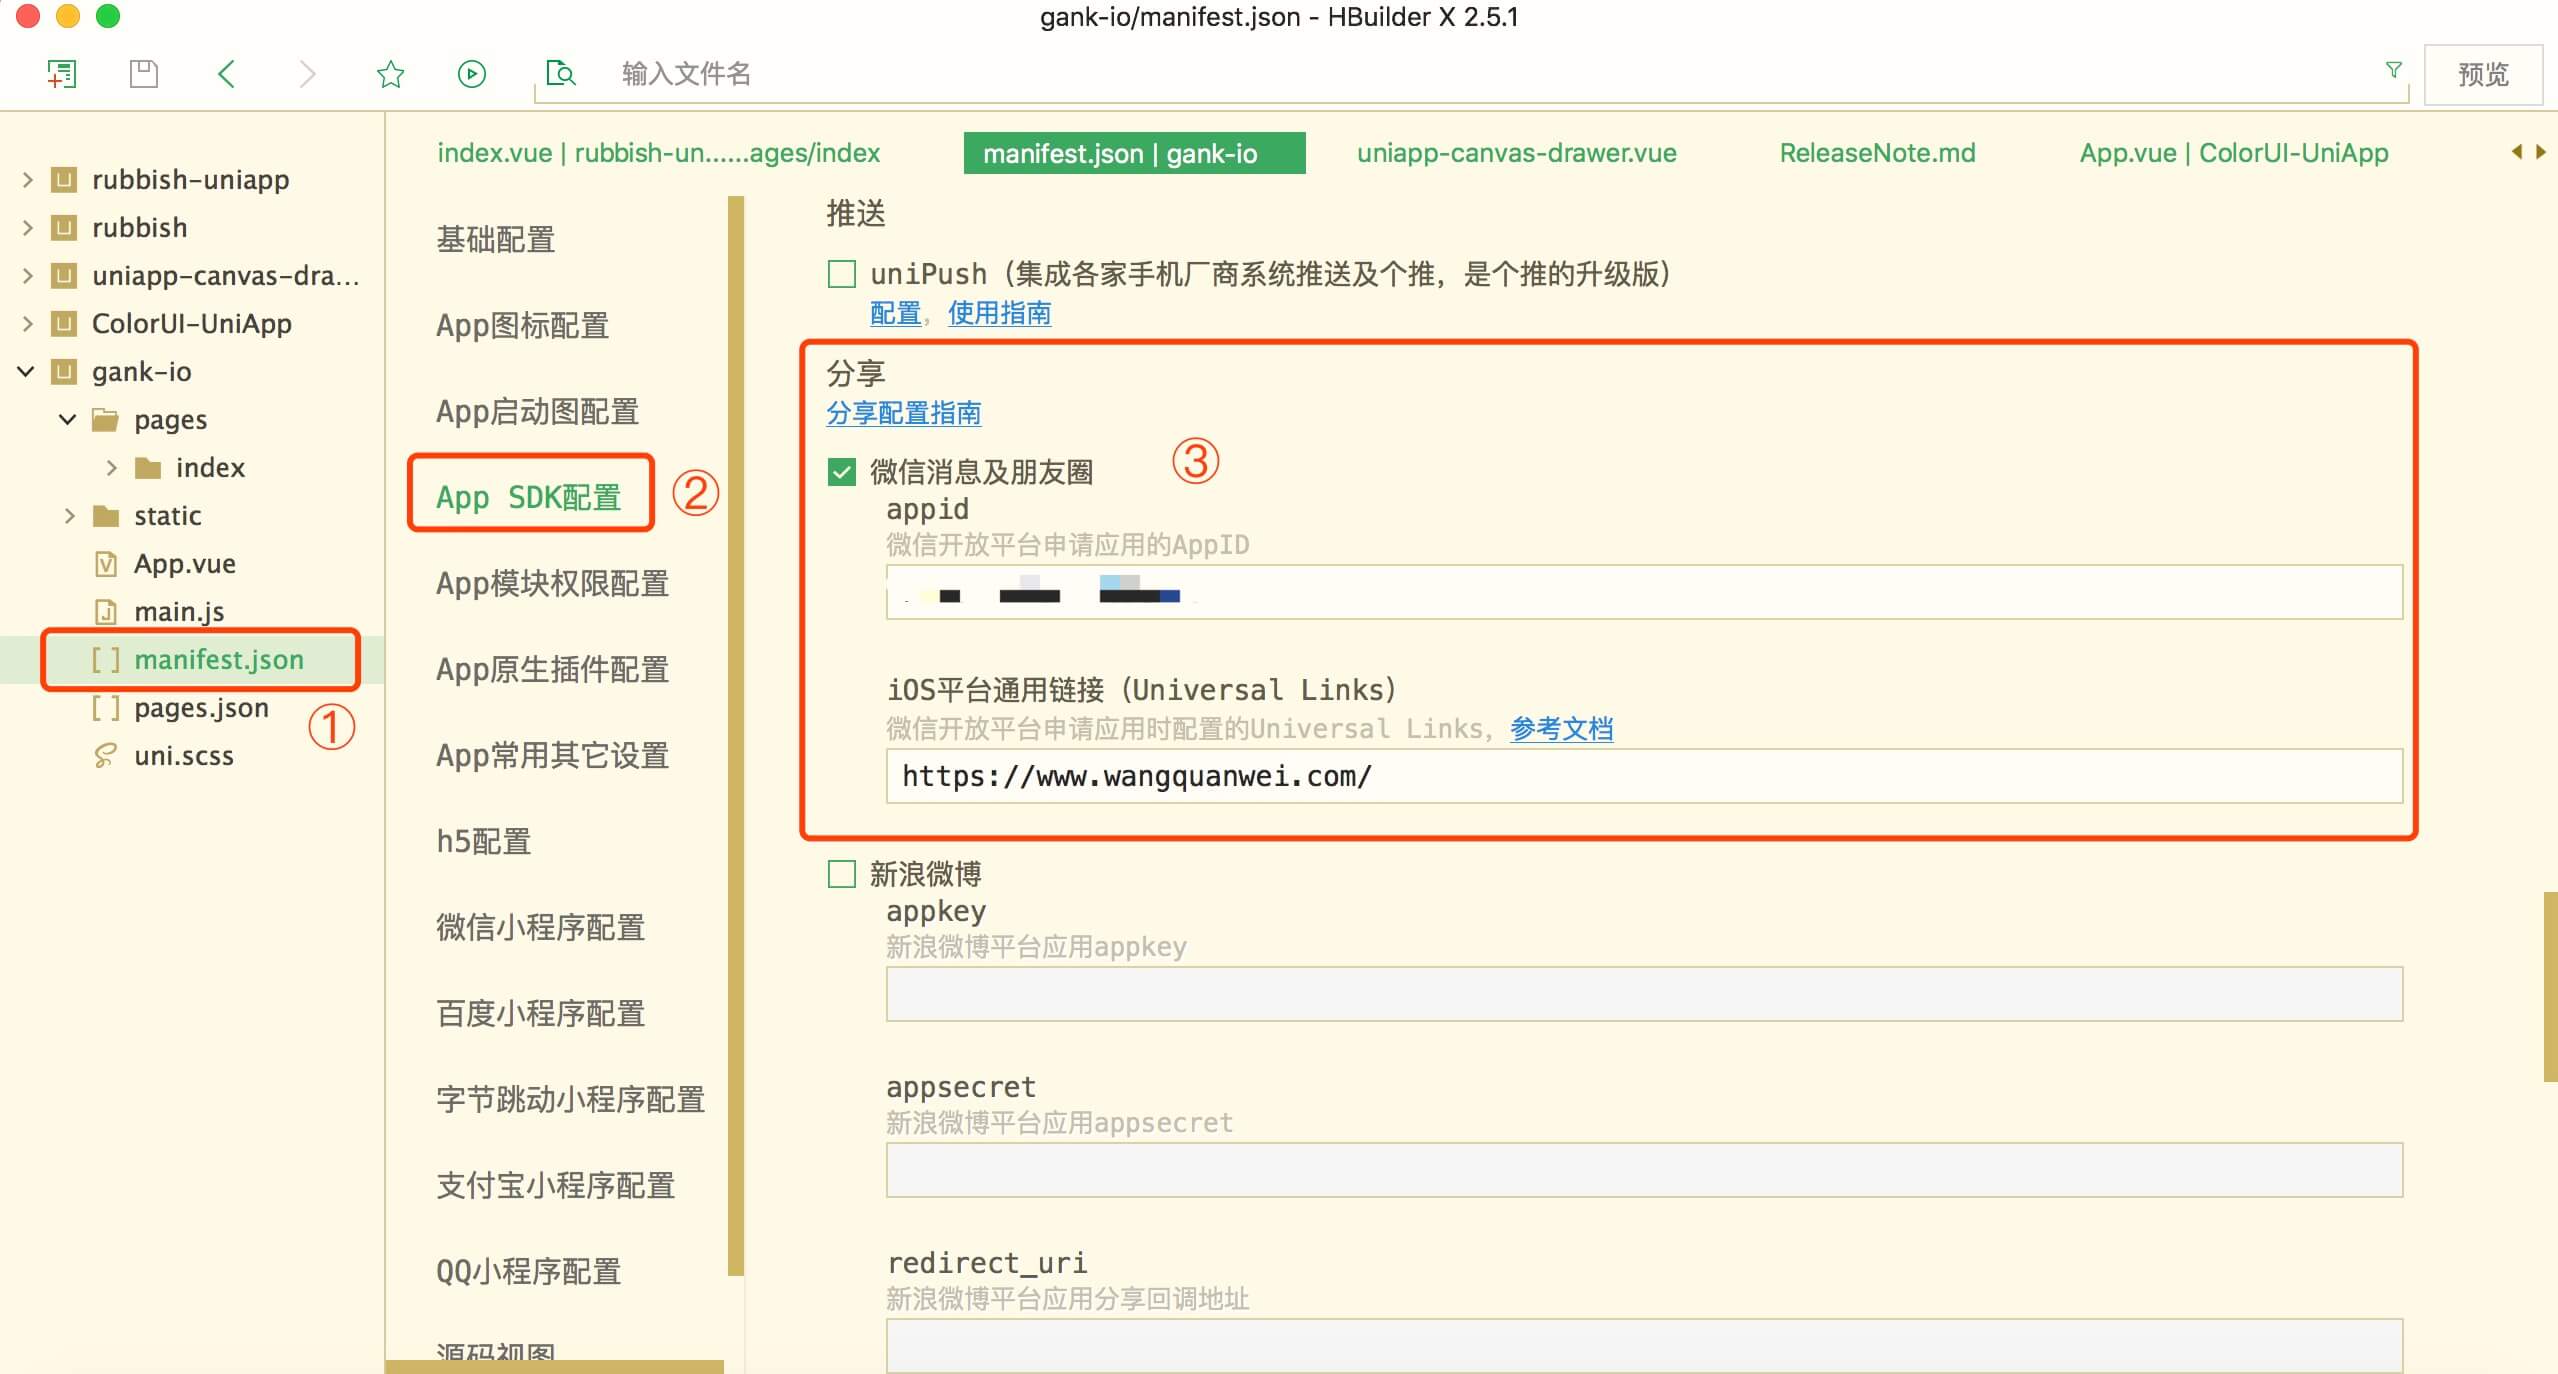Click the filter funnel icon
Viewport: 2558px width, 1374px height.
(x=2393, y=70)
